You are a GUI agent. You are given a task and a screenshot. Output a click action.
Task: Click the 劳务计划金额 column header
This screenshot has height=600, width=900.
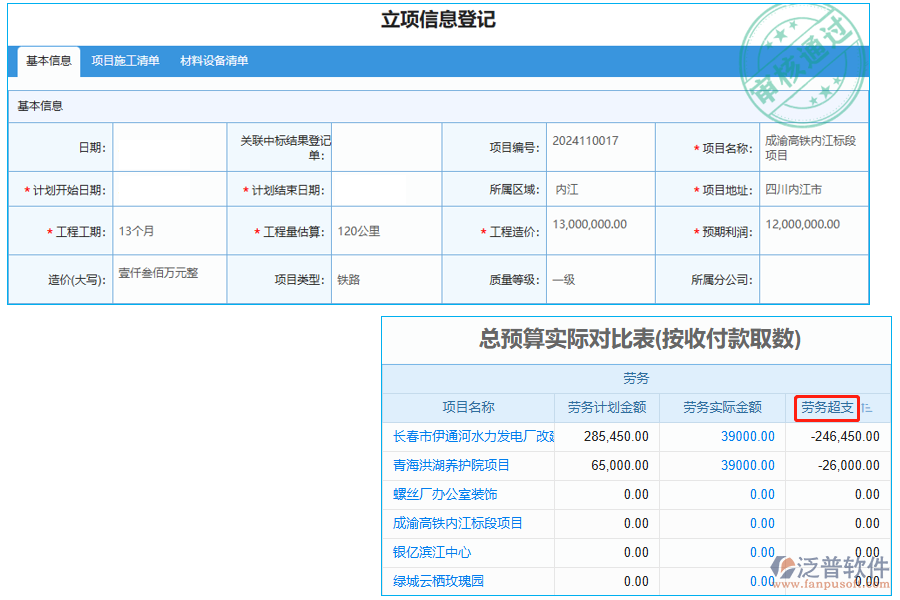point(607,407)
